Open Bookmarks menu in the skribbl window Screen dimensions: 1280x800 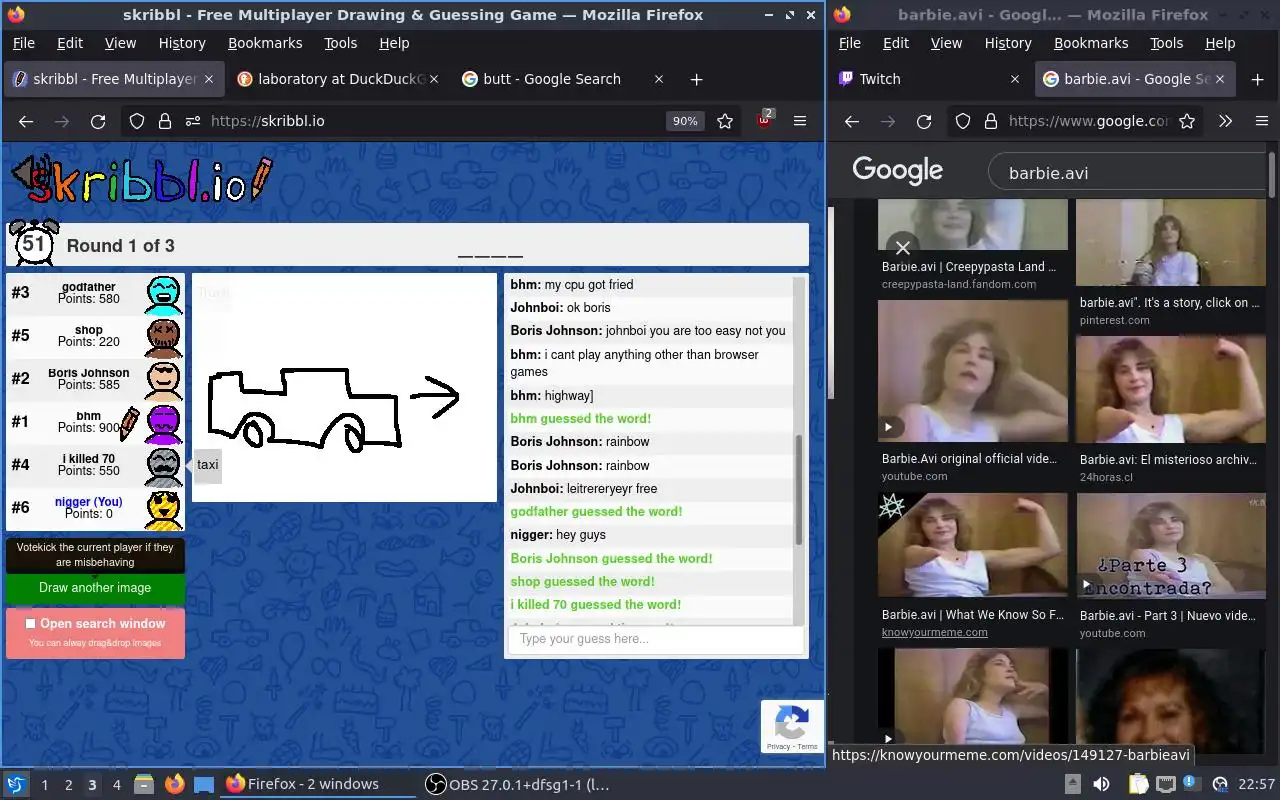265,43
